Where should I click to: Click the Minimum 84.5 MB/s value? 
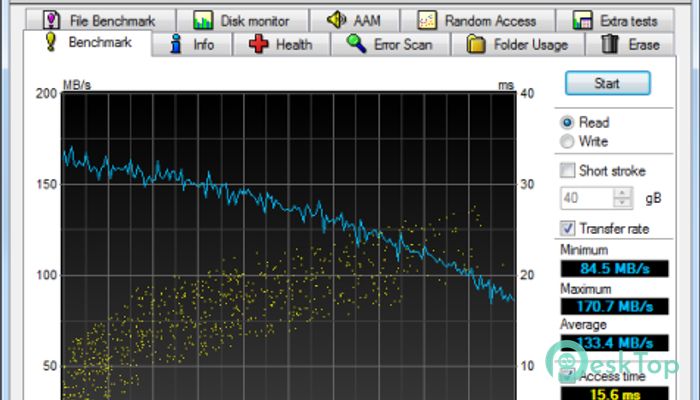coord(615,269)
